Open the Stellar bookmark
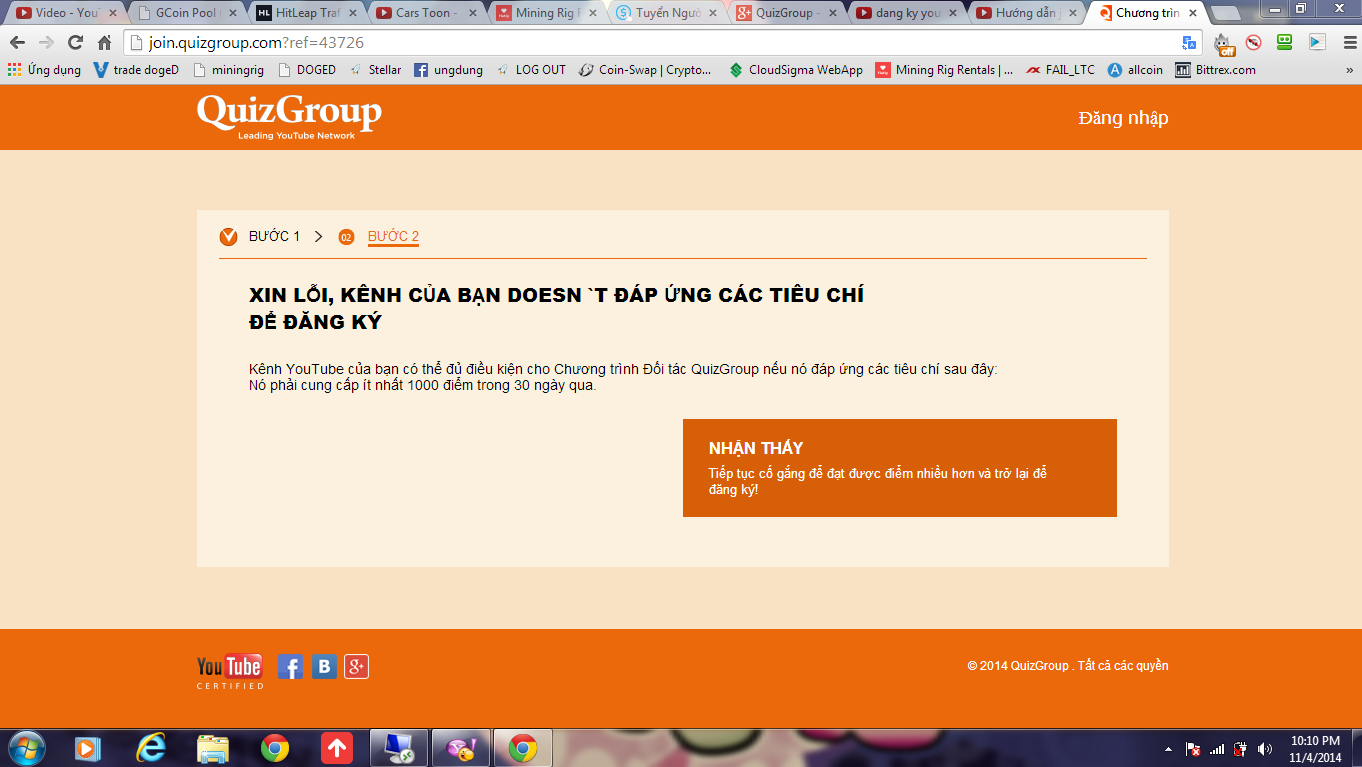Viewport: 1362px width, 767px height. pos(375,70)
